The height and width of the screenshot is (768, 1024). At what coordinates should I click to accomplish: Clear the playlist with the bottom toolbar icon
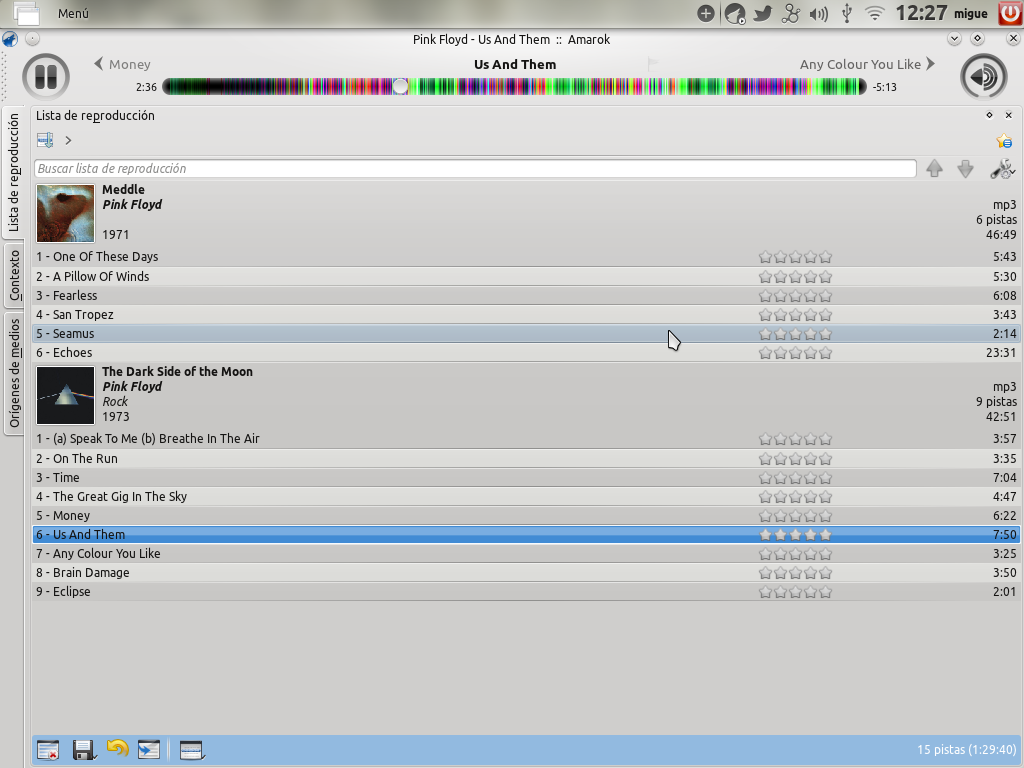[x=48, y=750]
